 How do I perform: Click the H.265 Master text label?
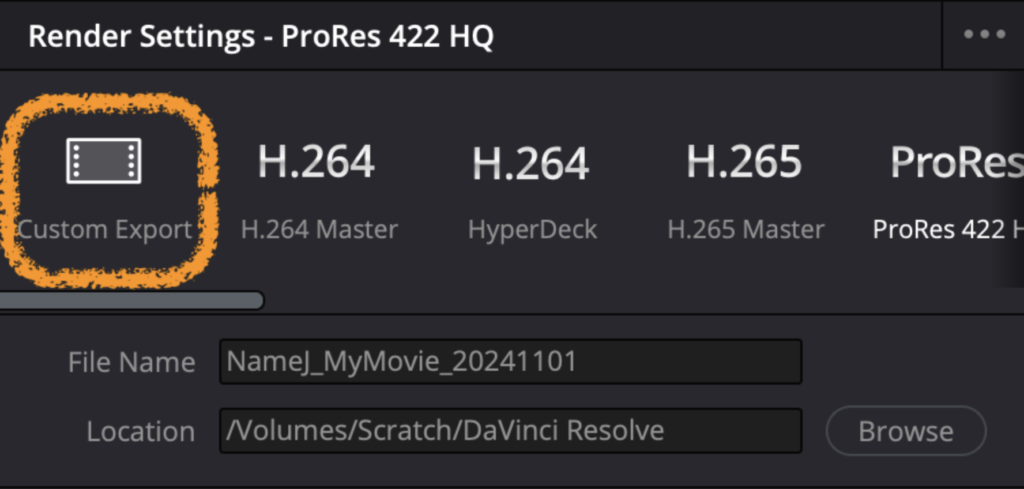point(746,229)
